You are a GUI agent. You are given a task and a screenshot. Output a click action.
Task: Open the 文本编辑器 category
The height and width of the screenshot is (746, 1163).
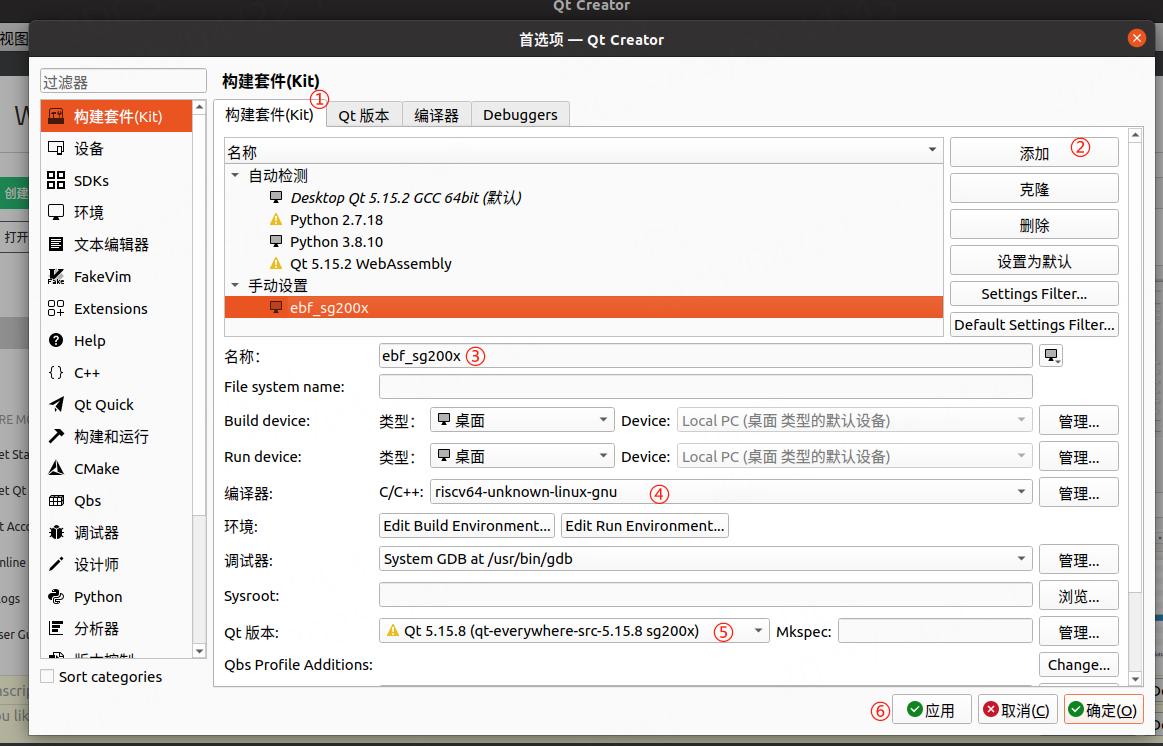(x=116, y=244)
